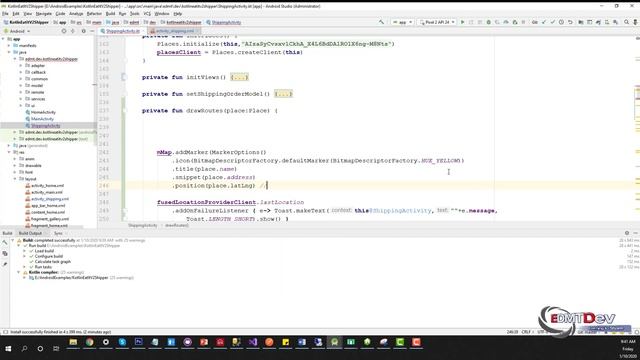Open the Pixel 2 API 24 device dropdown
640x360 pixels.
point(437,22)
